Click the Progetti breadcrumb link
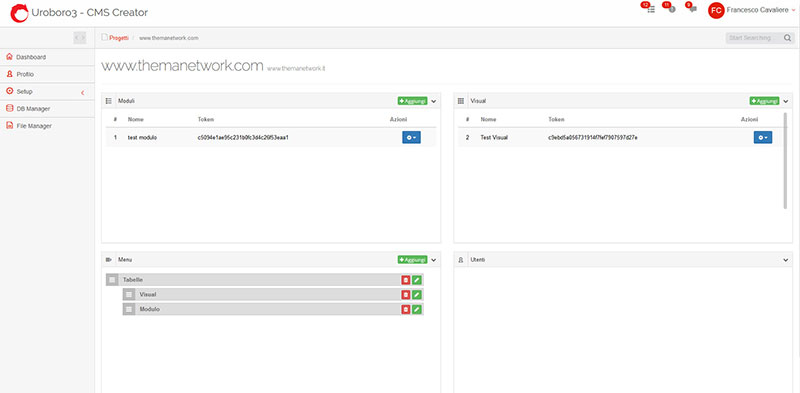 (119, 38)
